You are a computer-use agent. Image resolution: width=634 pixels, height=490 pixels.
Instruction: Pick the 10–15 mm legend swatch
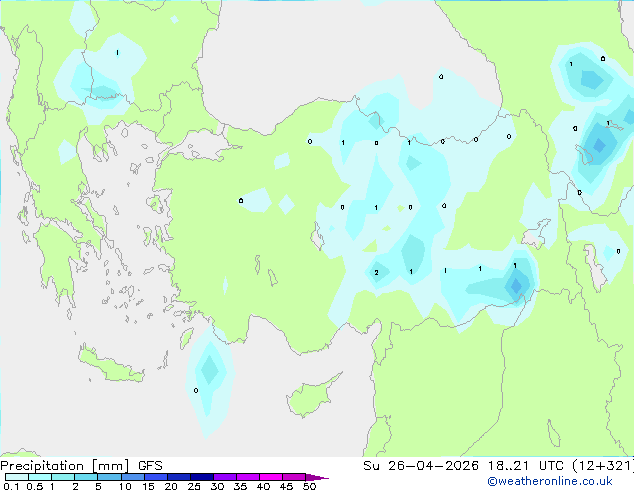[133, 477]
